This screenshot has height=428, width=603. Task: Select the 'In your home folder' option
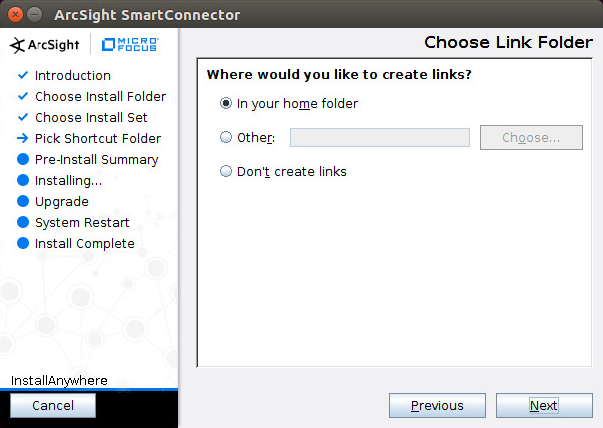[x=226, y=103]
